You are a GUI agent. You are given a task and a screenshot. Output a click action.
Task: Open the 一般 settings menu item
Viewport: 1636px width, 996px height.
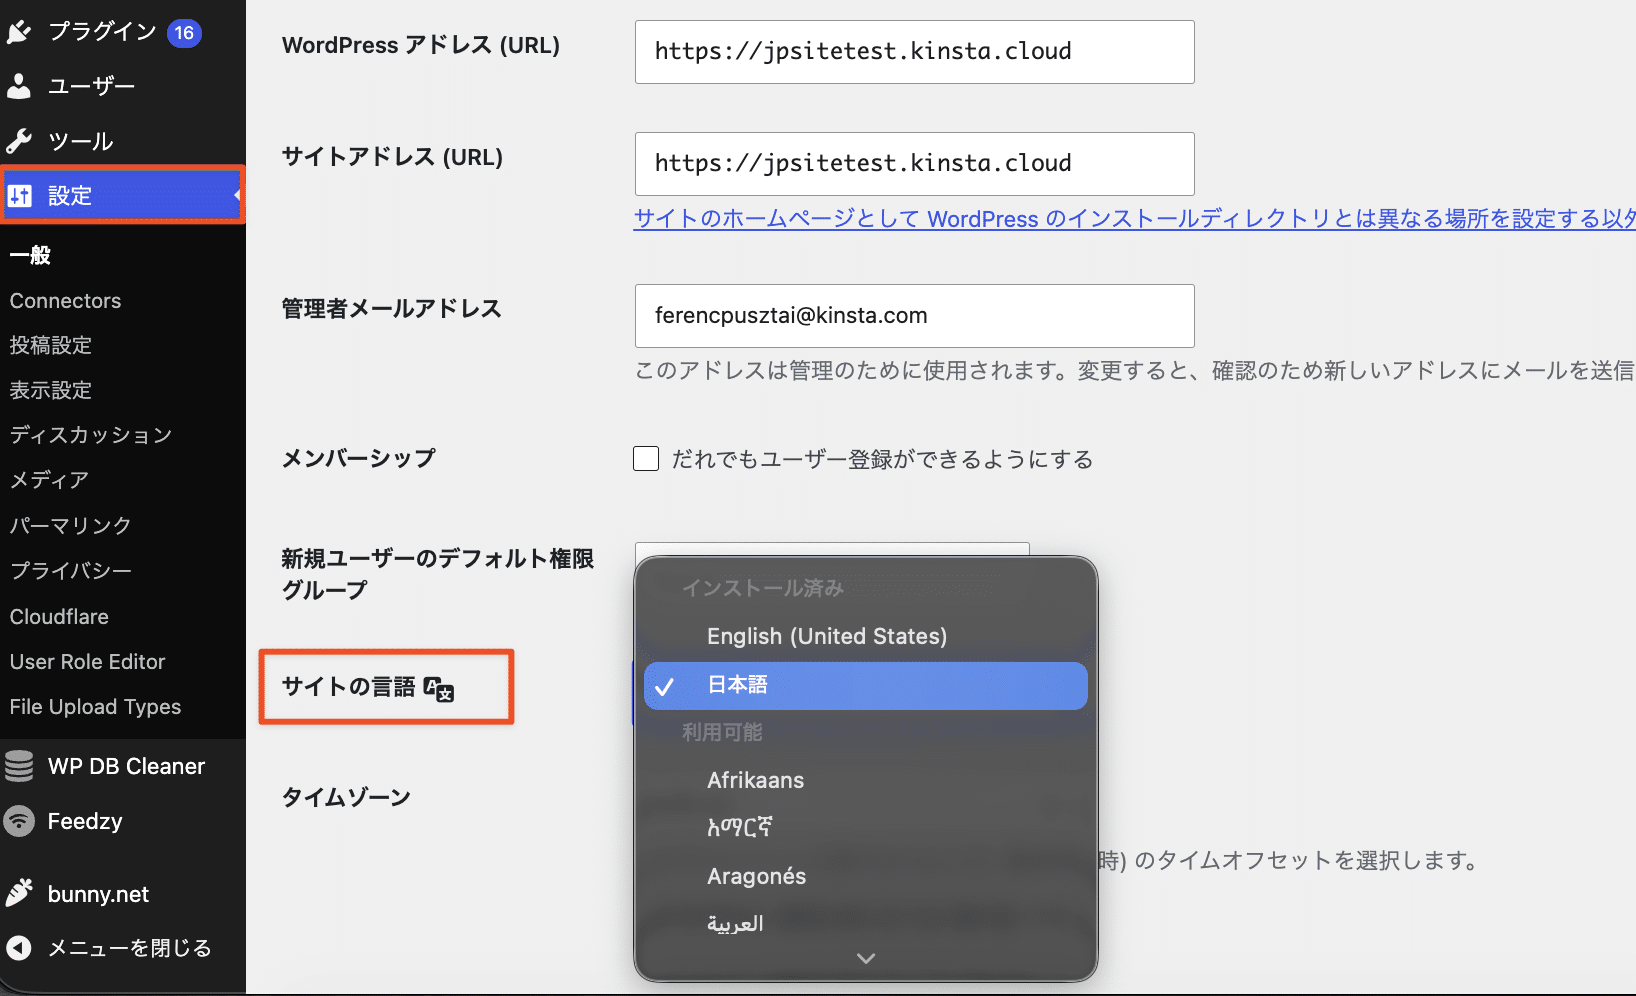tap(30, 255)
